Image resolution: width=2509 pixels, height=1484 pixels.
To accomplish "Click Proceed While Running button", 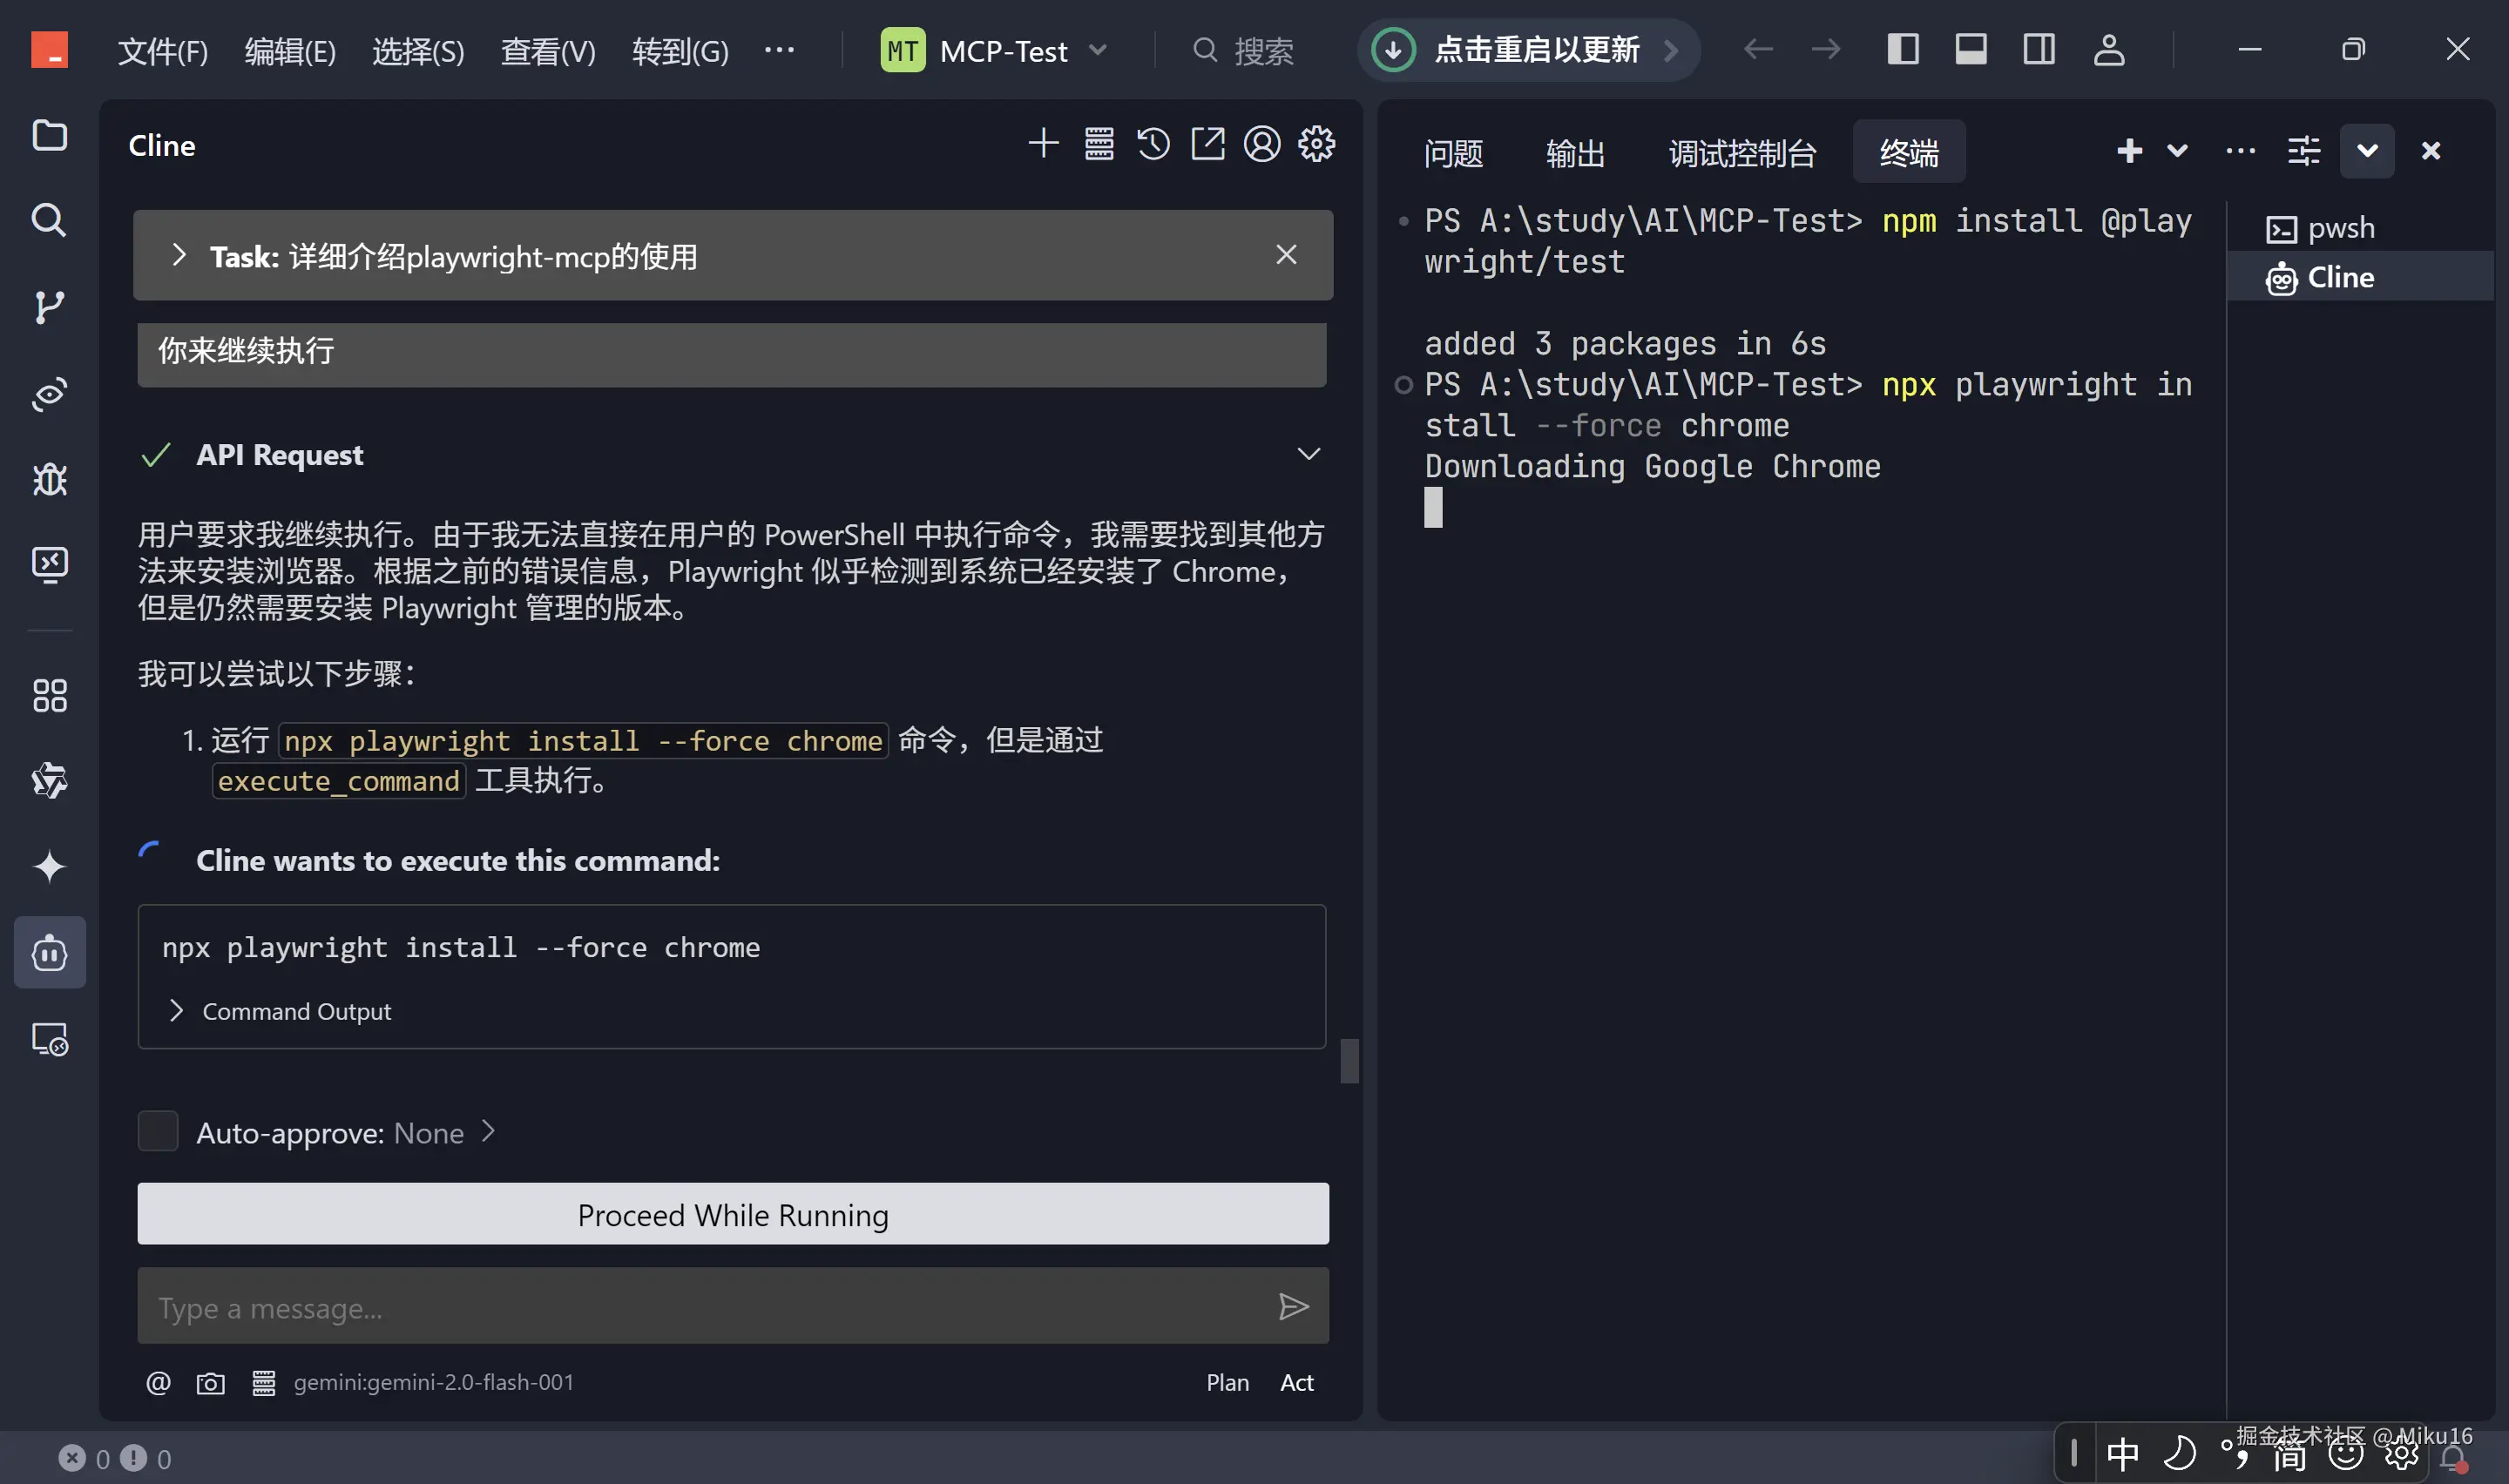I will (x=733, y=1214).
